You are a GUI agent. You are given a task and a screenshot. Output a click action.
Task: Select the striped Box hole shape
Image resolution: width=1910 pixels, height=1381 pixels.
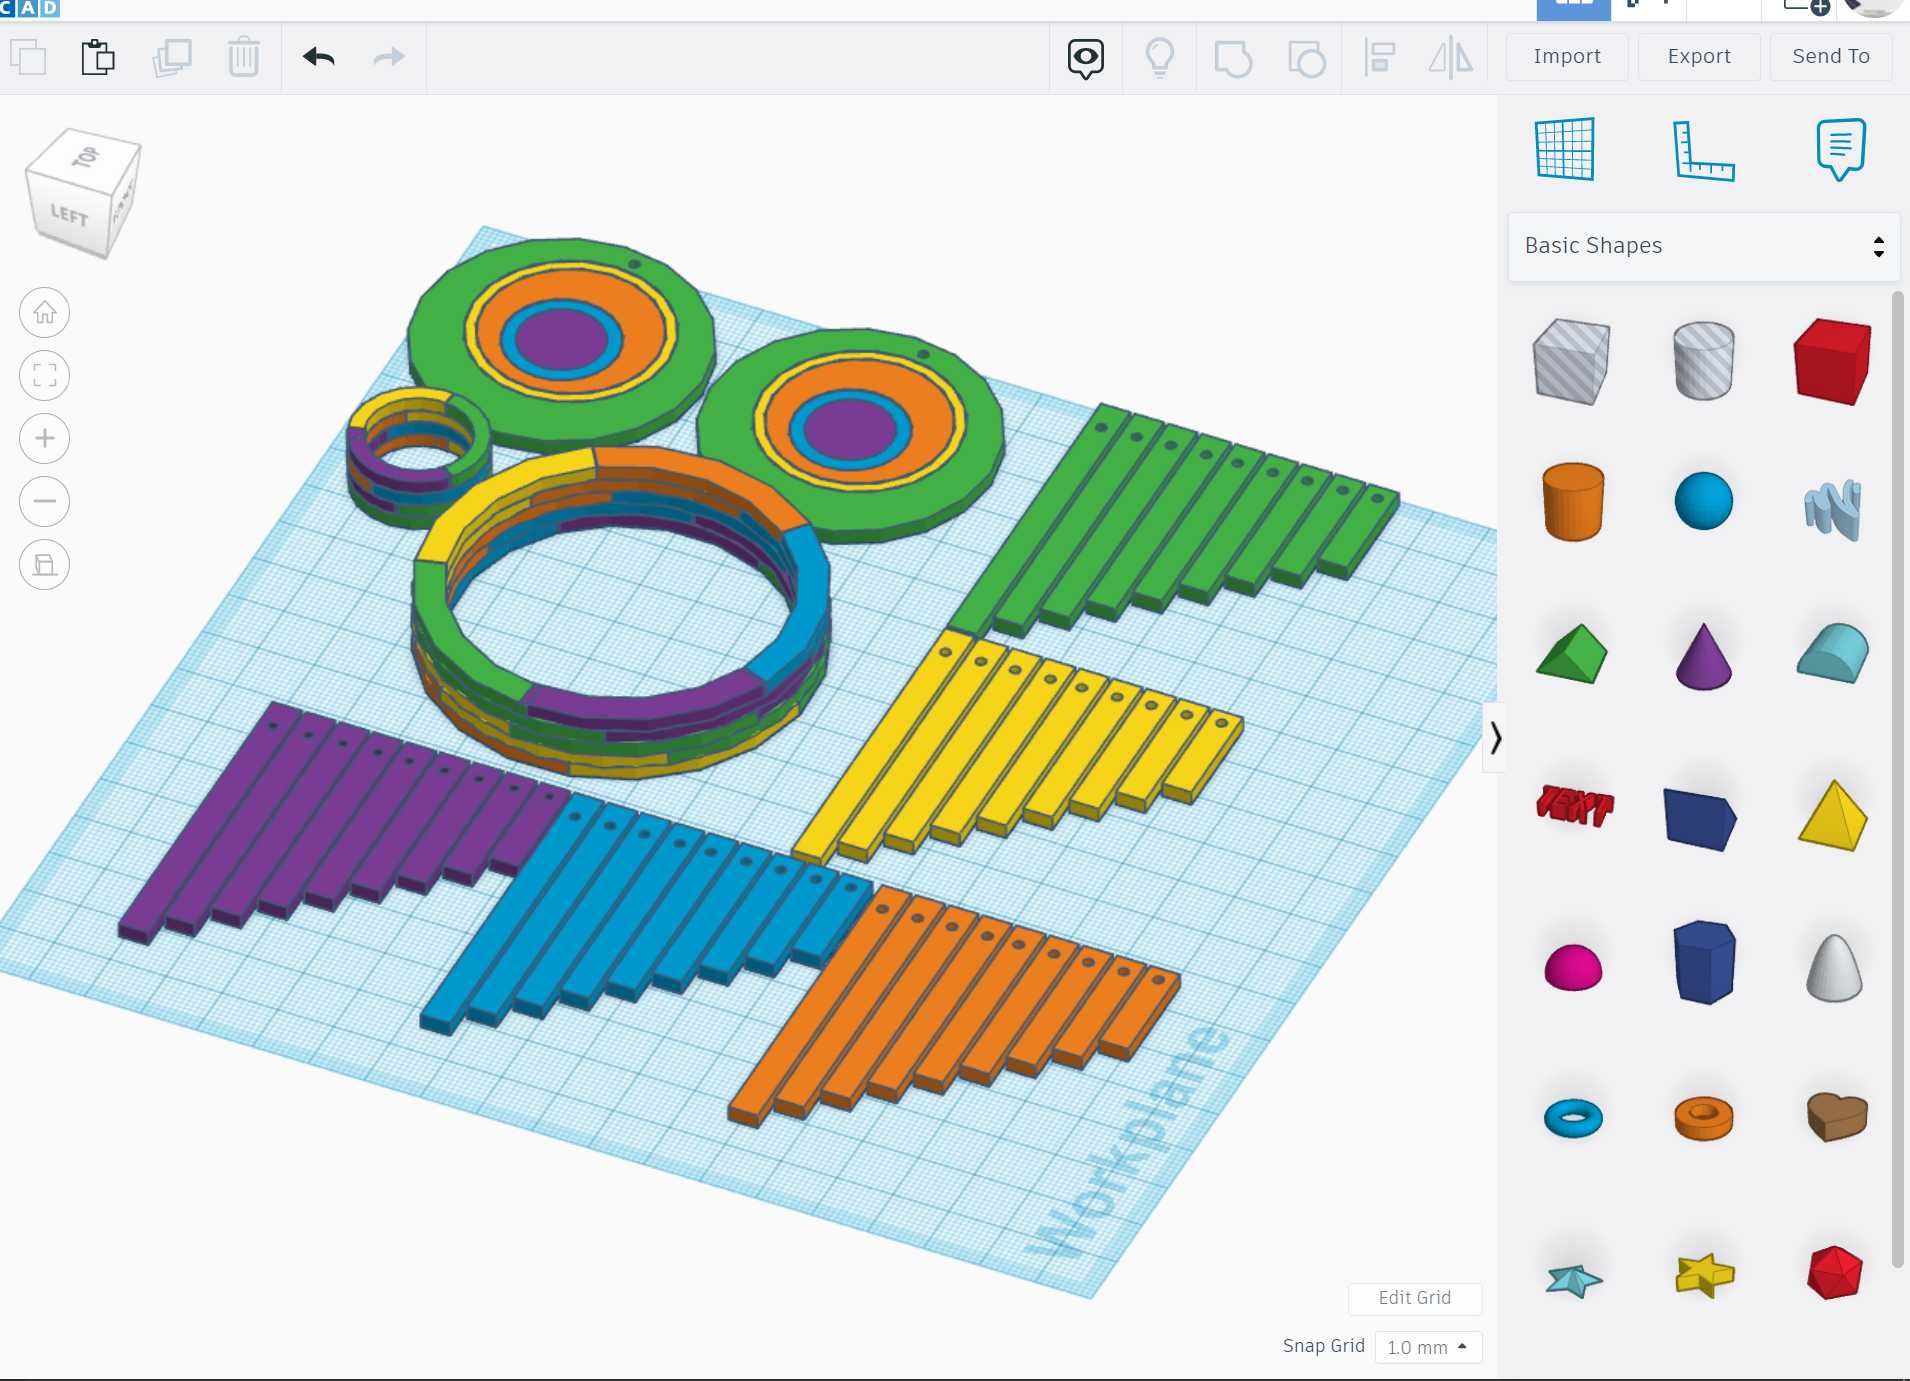point(1572,361)
